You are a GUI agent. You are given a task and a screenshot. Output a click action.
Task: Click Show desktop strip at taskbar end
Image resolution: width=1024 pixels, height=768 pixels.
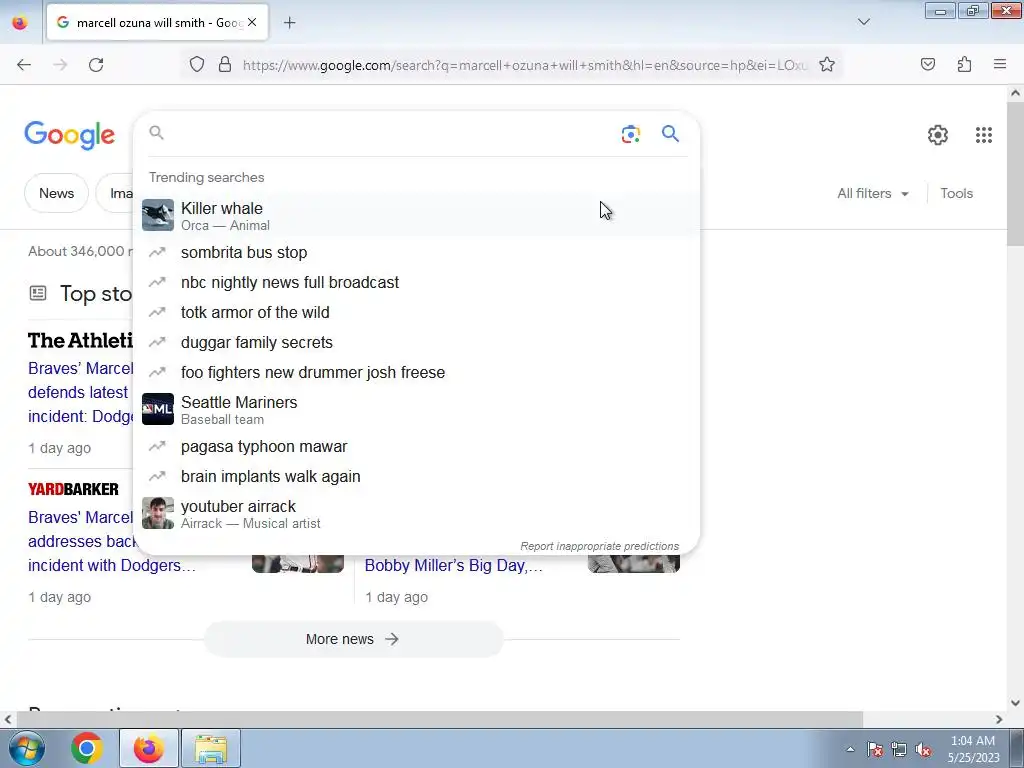pyautogui.click(x=1017, y=748)
